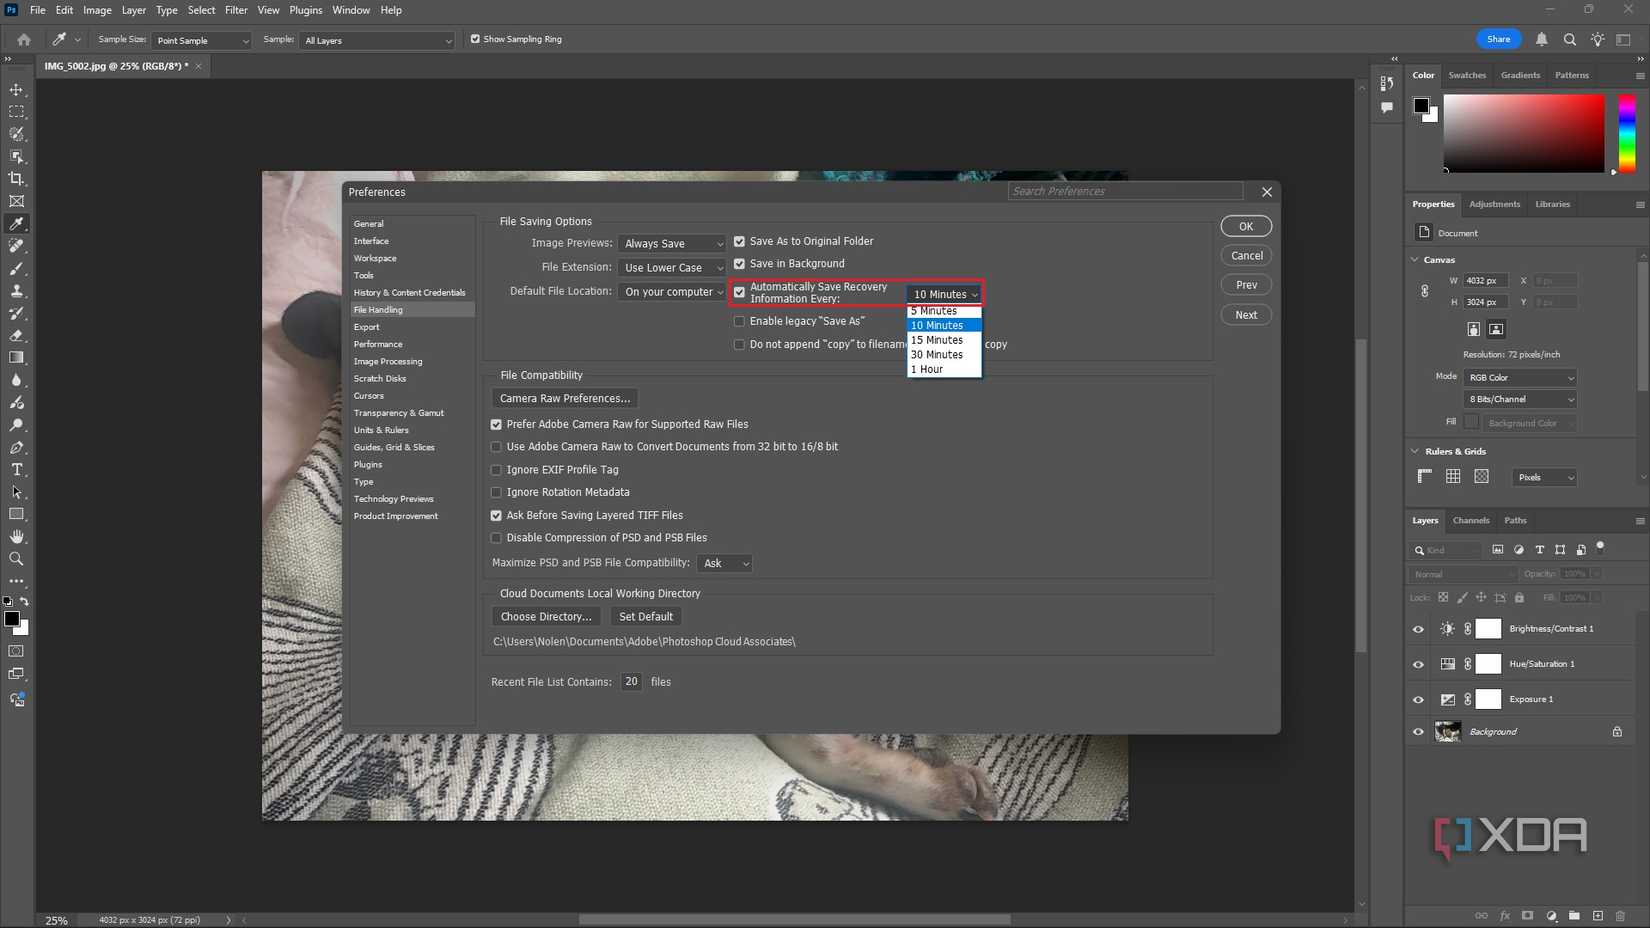Click the Recent File List Contains field
The width and height of the screenshot is (1650, 928).
coord(631,681)
